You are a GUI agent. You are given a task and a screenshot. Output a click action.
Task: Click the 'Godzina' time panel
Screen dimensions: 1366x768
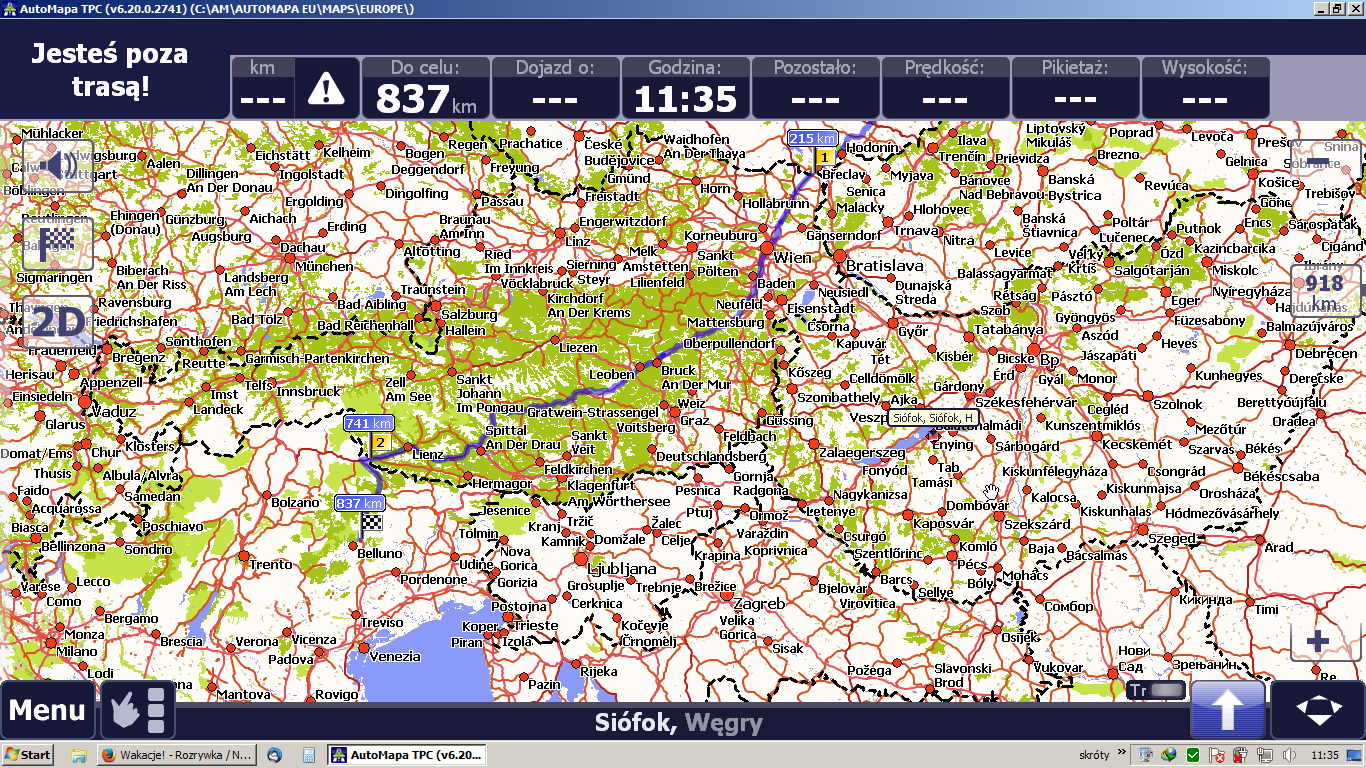tap(685, 89)
